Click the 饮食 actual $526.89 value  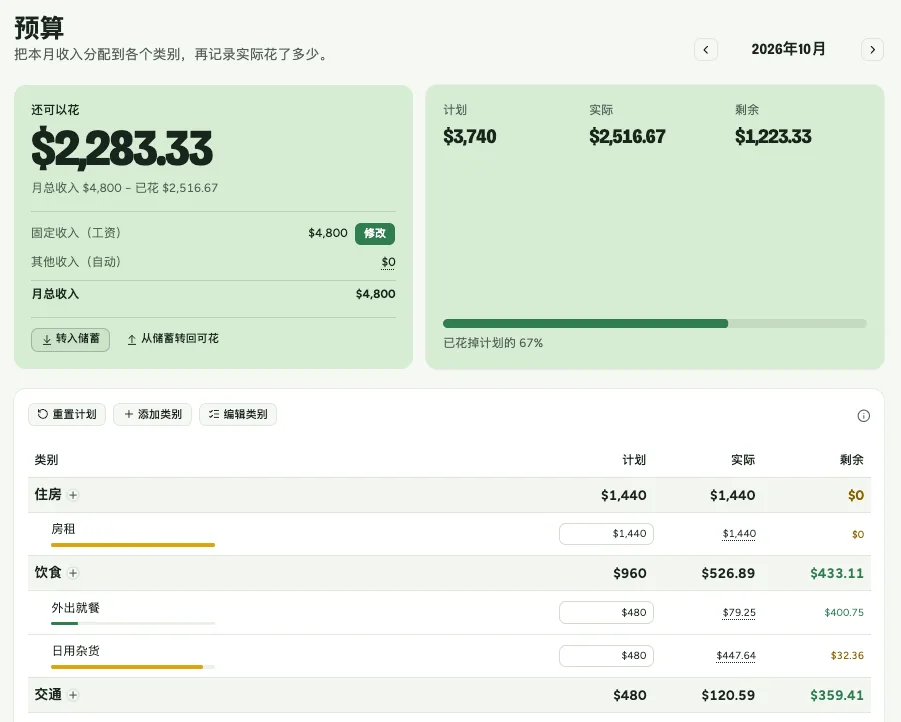pos(728,573)
